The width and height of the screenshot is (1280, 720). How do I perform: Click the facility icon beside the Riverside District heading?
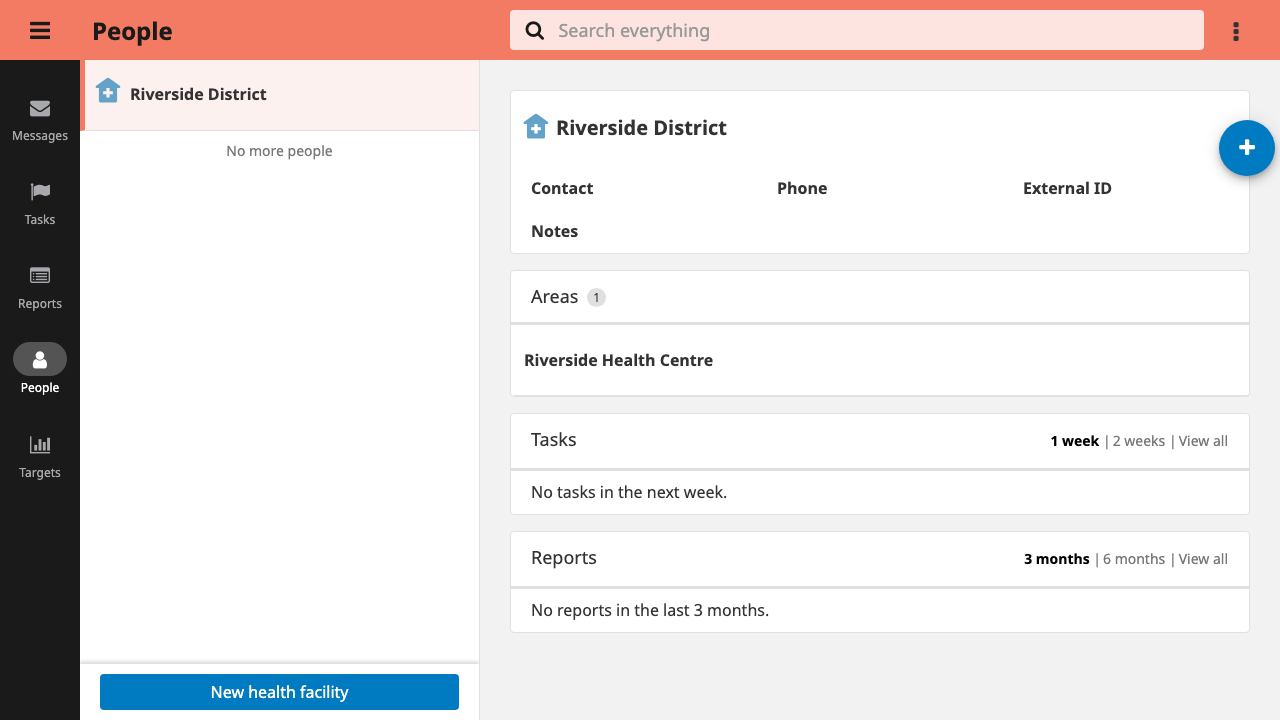tap(536, 127)
